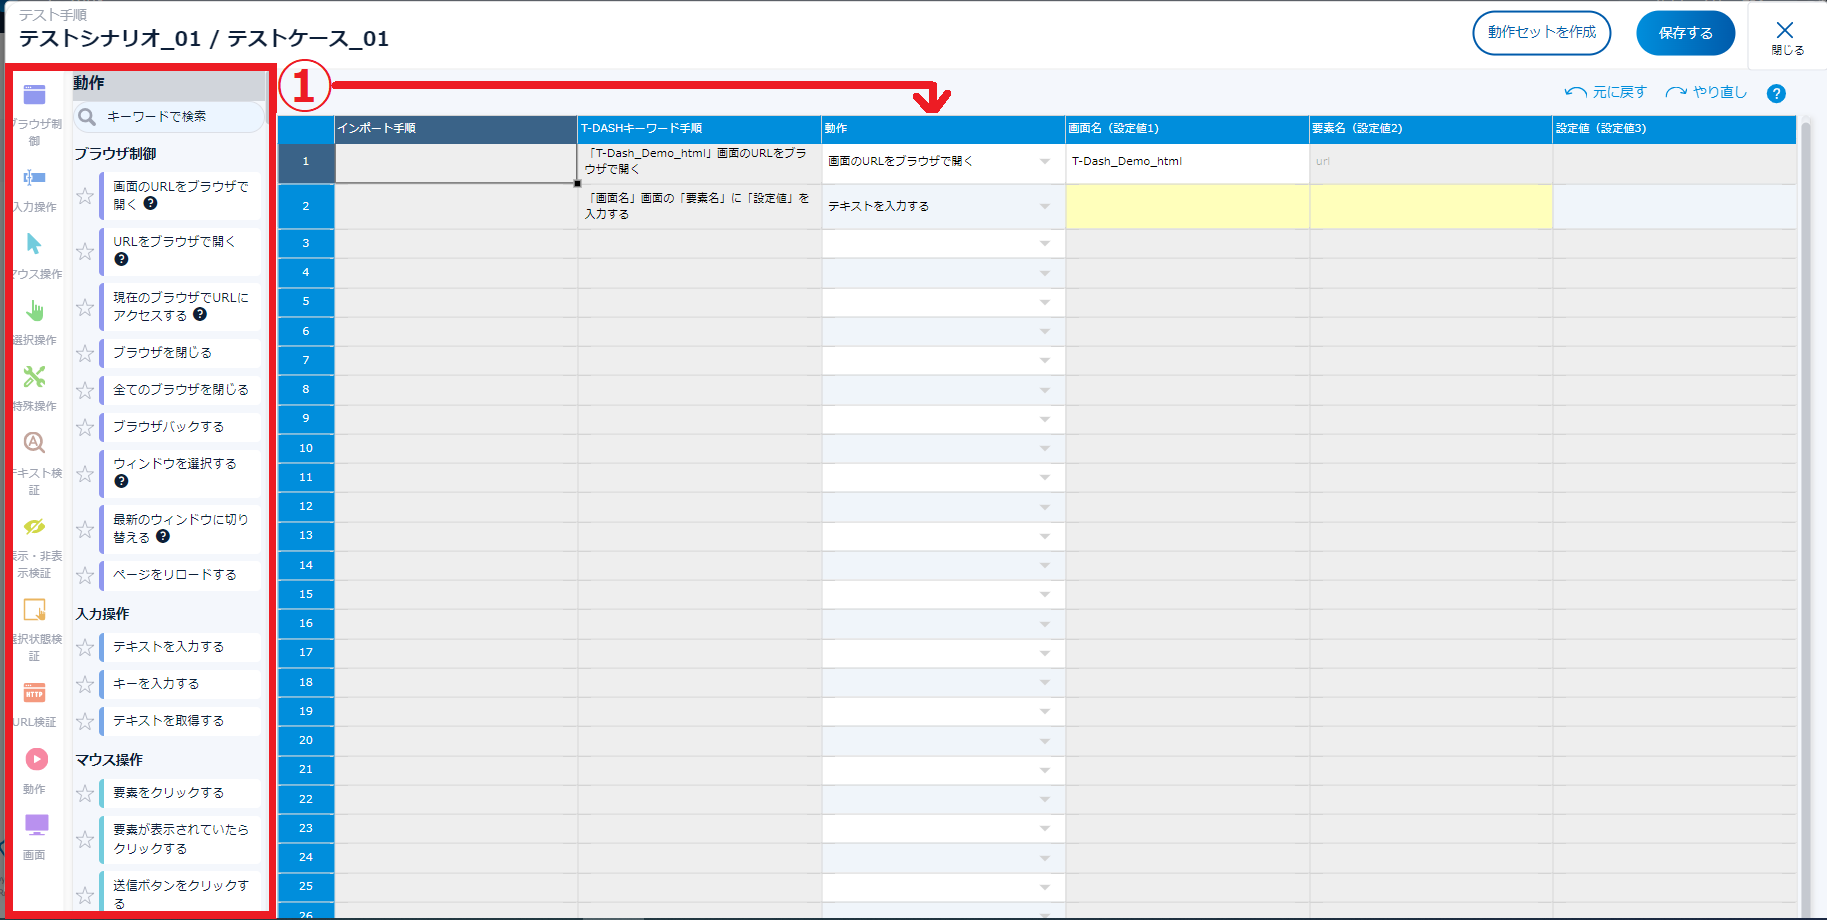Select the 特殊操作 tools icon
This screenshot has height=920, width=1827.
pyautogui.click(x=34, y=377)
